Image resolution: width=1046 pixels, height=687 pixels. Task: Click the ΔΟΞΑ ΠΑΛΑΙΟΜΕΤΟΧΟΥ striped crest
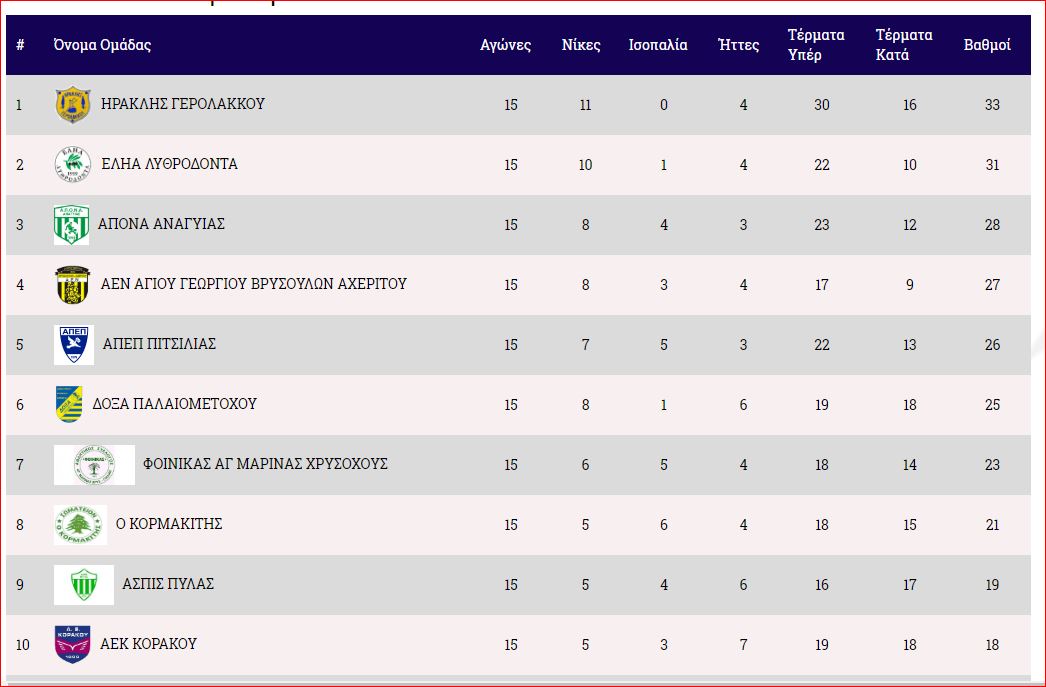(x=69, y=405)
